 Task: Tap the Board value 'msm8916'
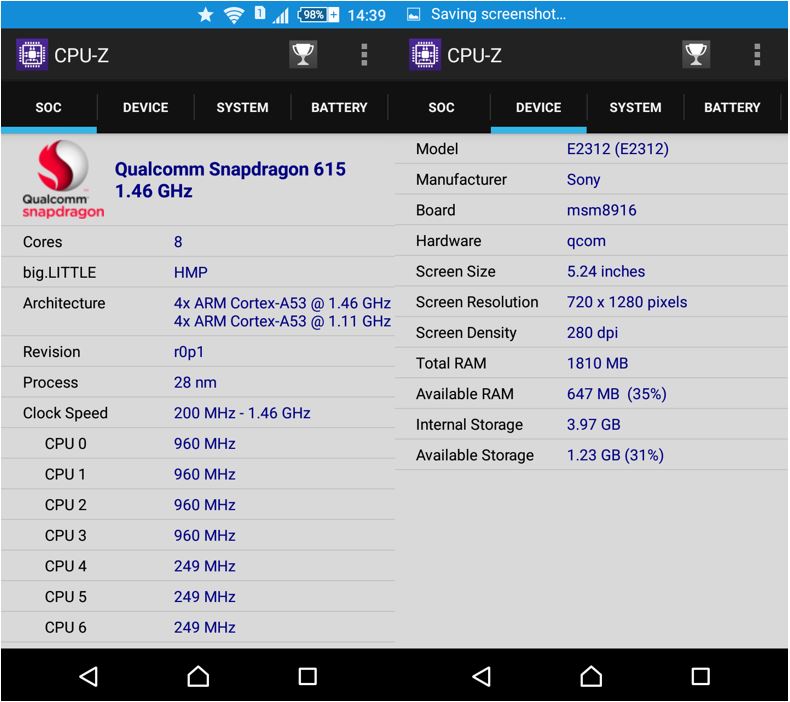tap(602, 210)
